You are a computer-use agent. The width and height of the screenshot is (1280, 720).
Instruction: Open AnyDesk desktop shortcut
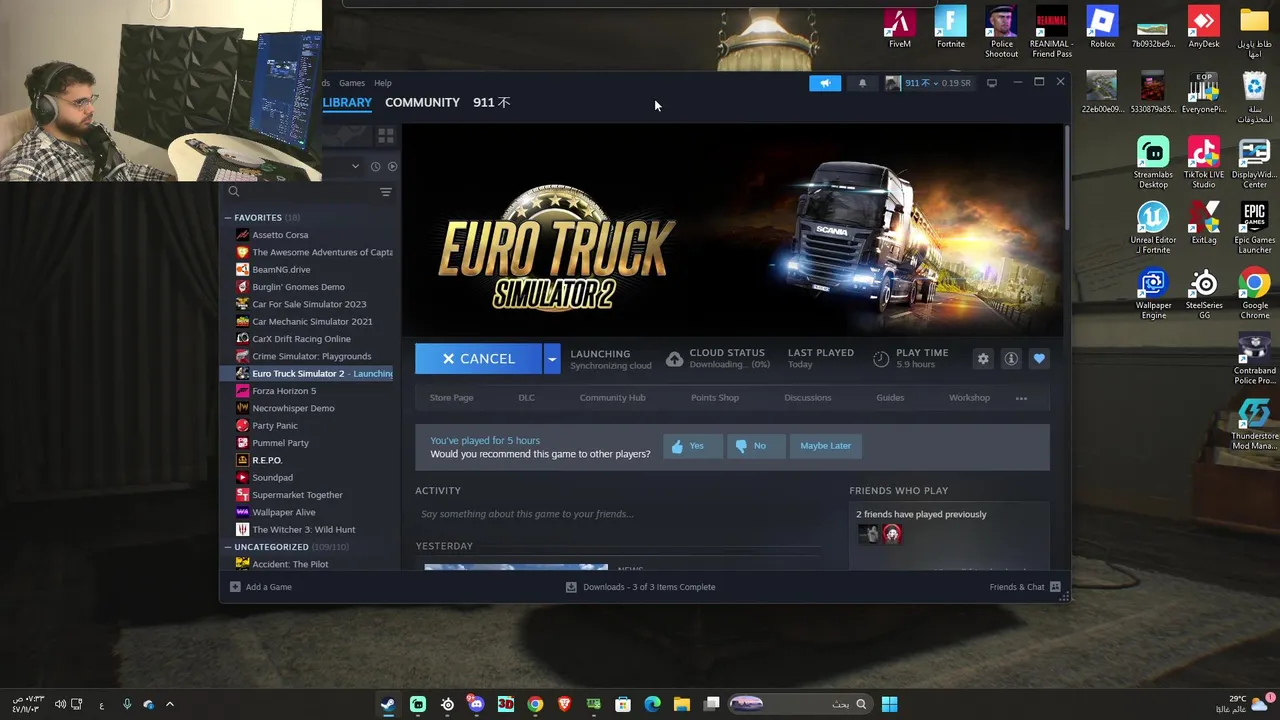[x=1203, y=28]
